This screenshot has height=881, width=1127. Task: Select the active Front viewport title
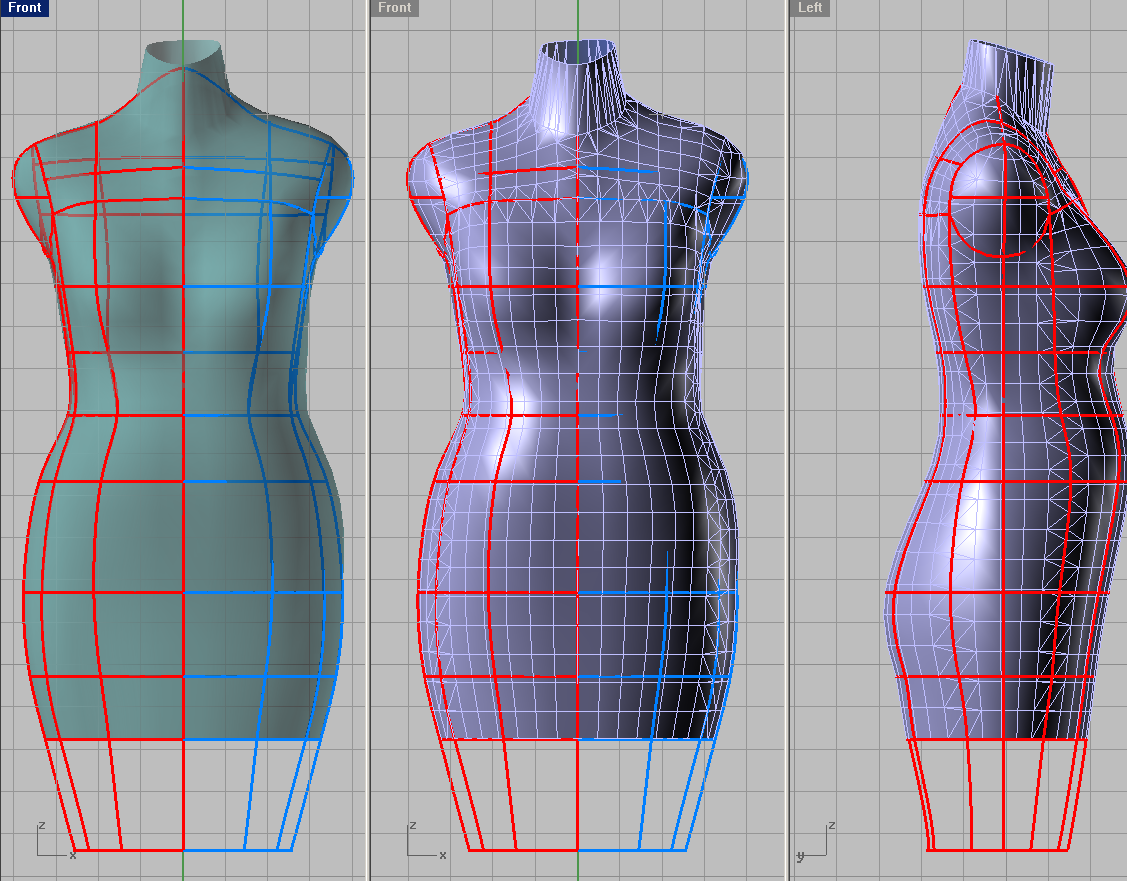[24, 8]
